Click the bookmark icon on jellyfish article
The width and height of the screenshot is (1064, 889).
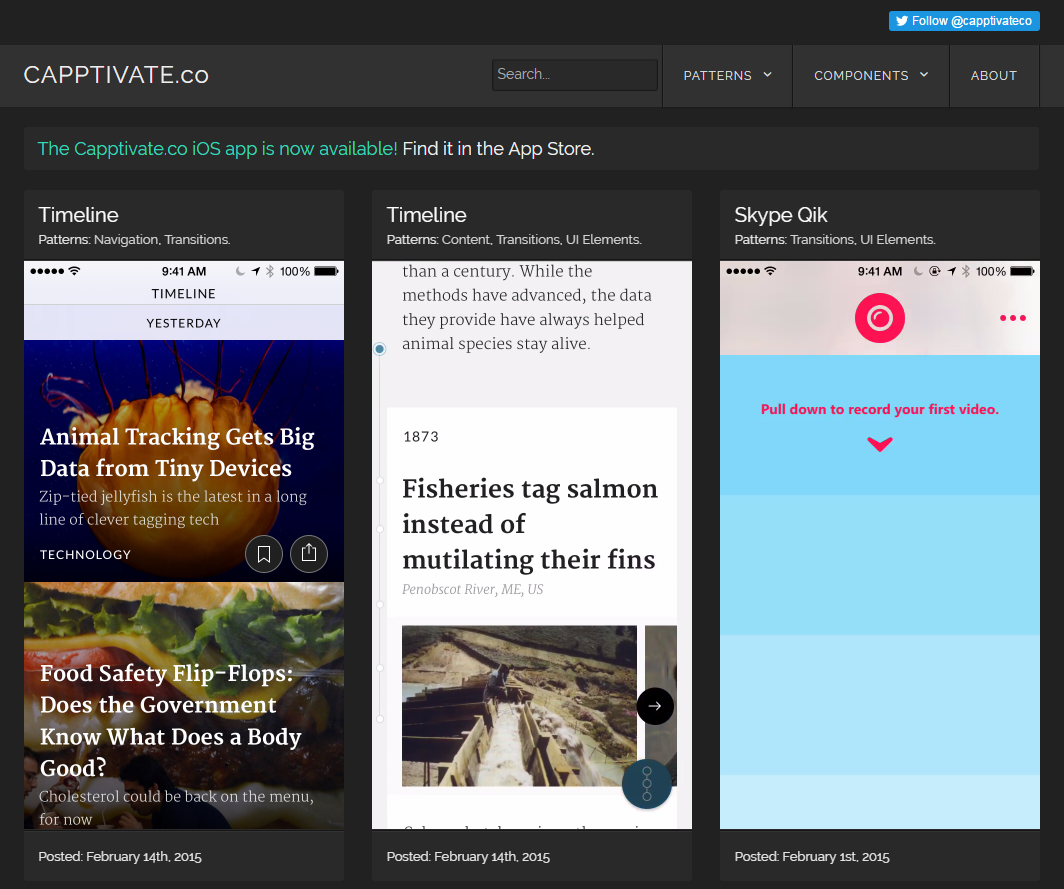[x=264, y=554]
